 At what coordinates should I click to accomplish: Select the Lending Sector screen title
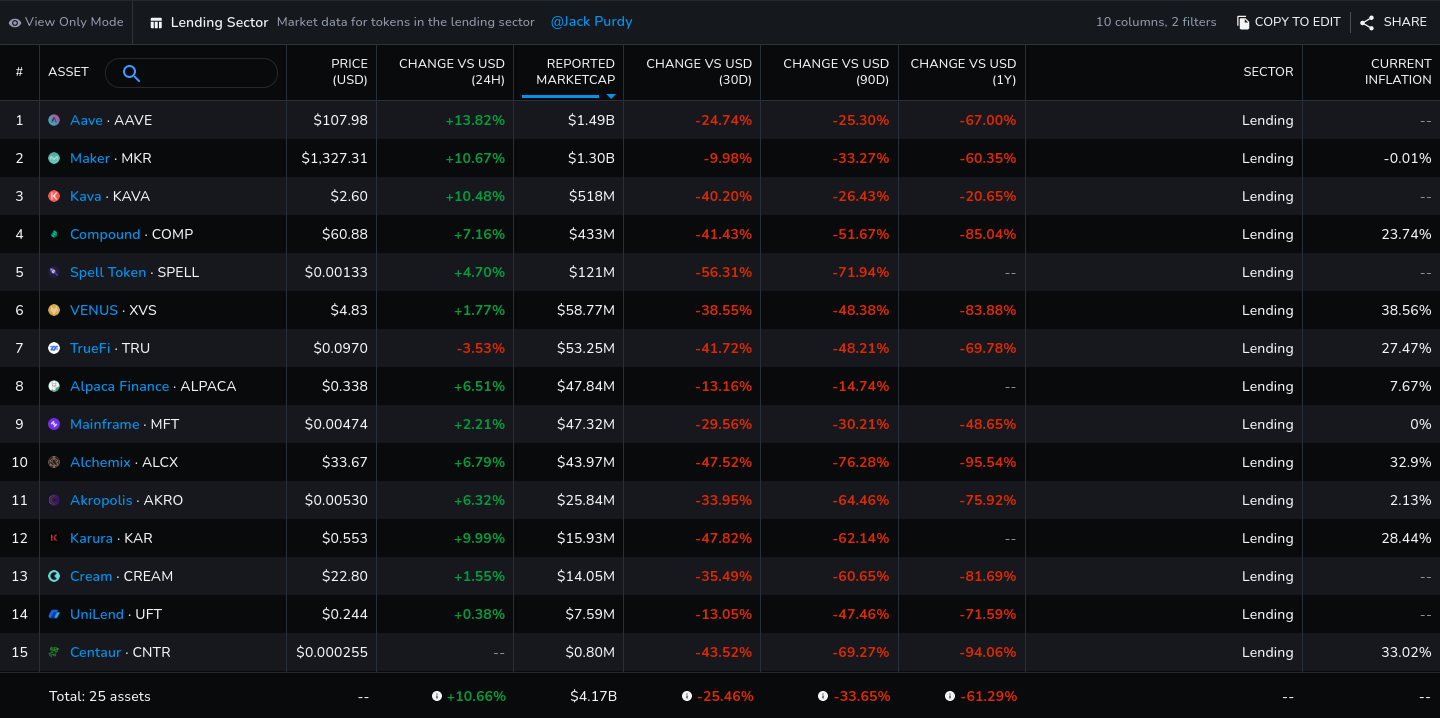pyautogui.click(x=220, y=22)
